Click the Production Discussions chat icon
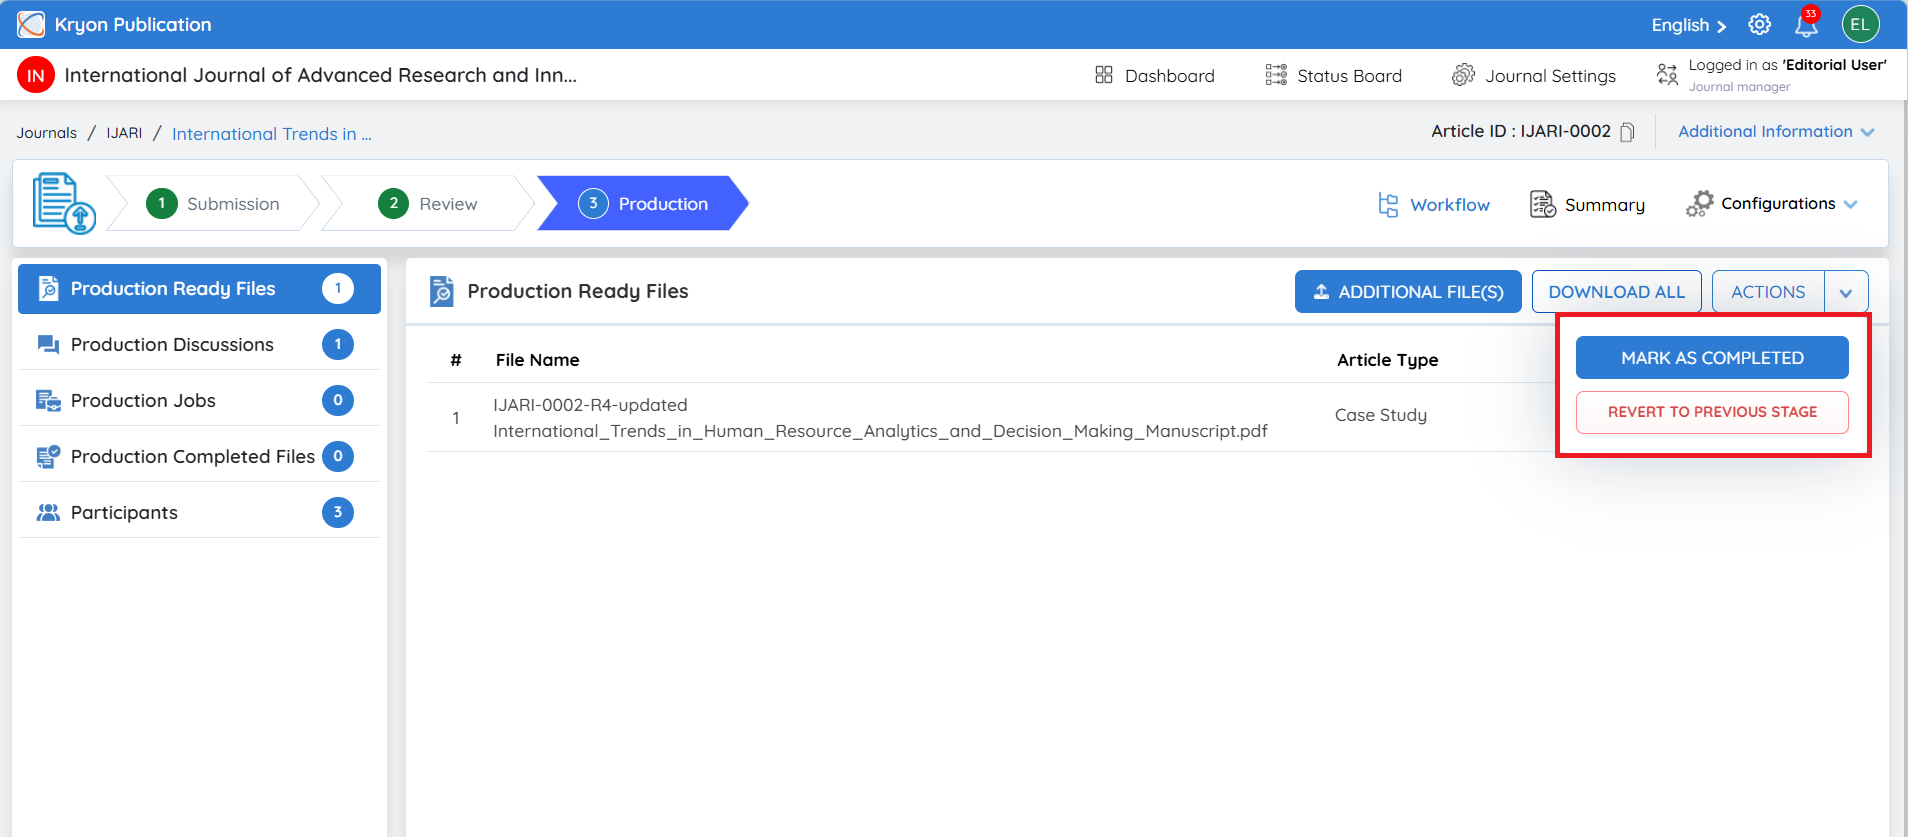 click(x=48, y=345)
